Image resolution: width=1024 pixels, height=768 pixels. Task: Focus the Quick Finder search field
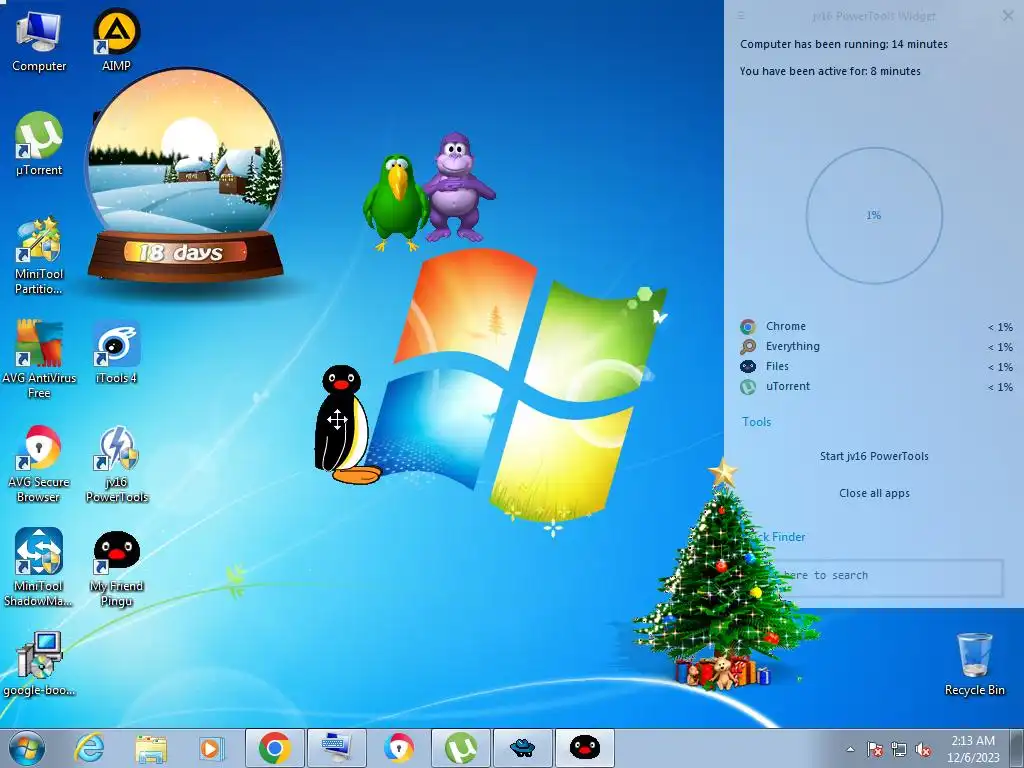click(x=875, y=576)
